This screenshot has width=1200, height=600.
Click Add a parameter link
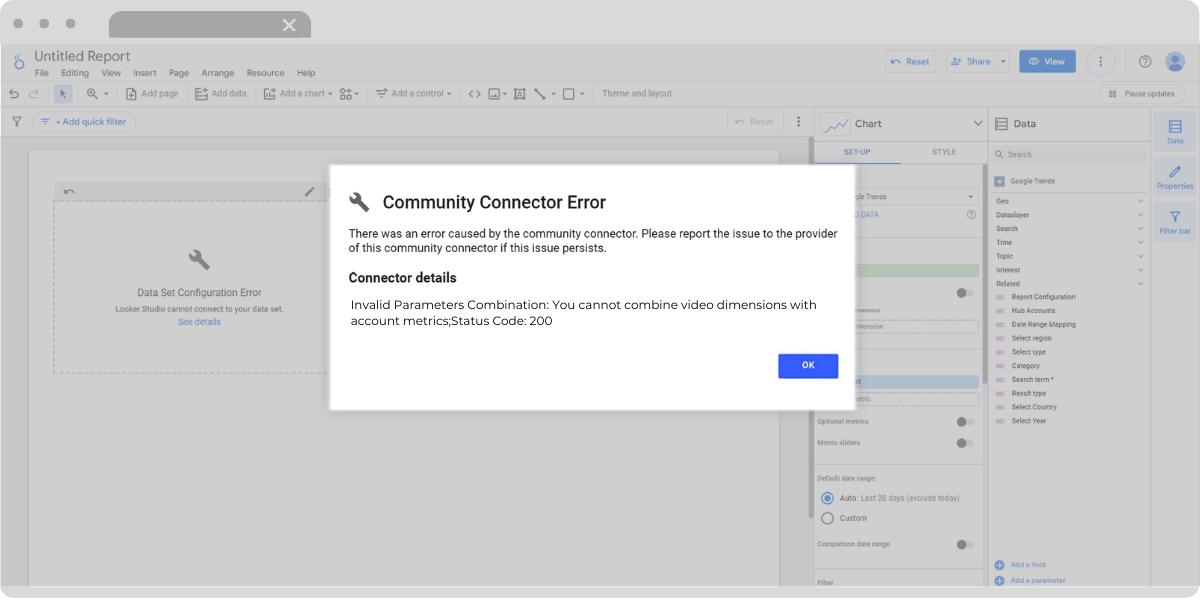click(1030, 580)
